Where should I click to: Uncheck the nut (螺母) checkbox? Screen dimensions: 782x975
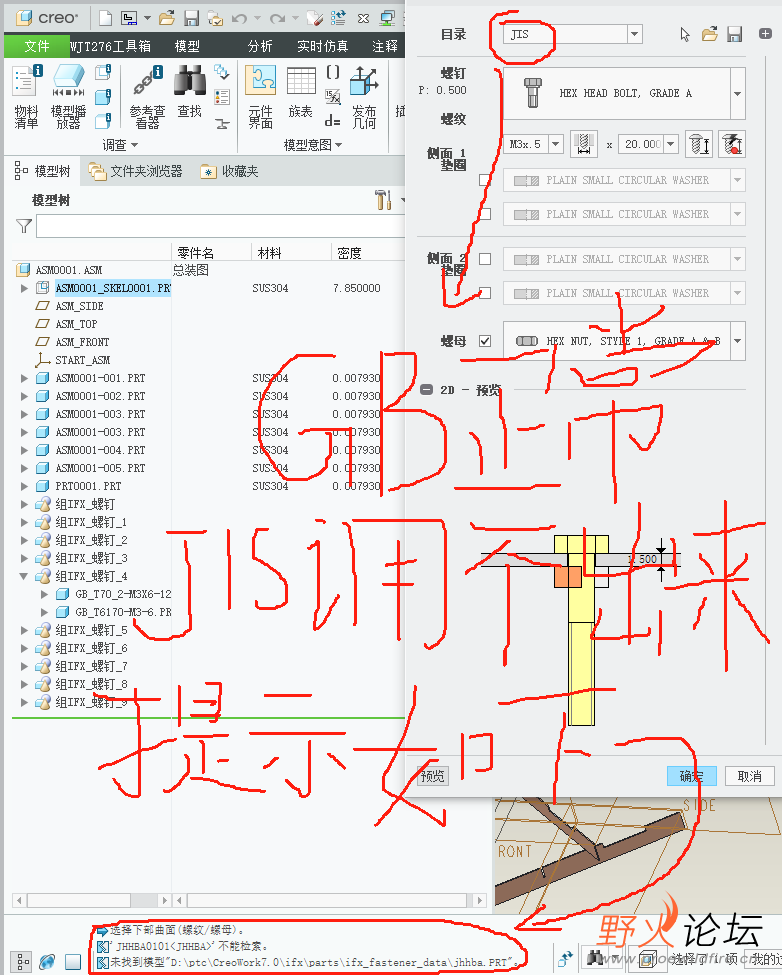pyautogui.click(x=485, y=341)
